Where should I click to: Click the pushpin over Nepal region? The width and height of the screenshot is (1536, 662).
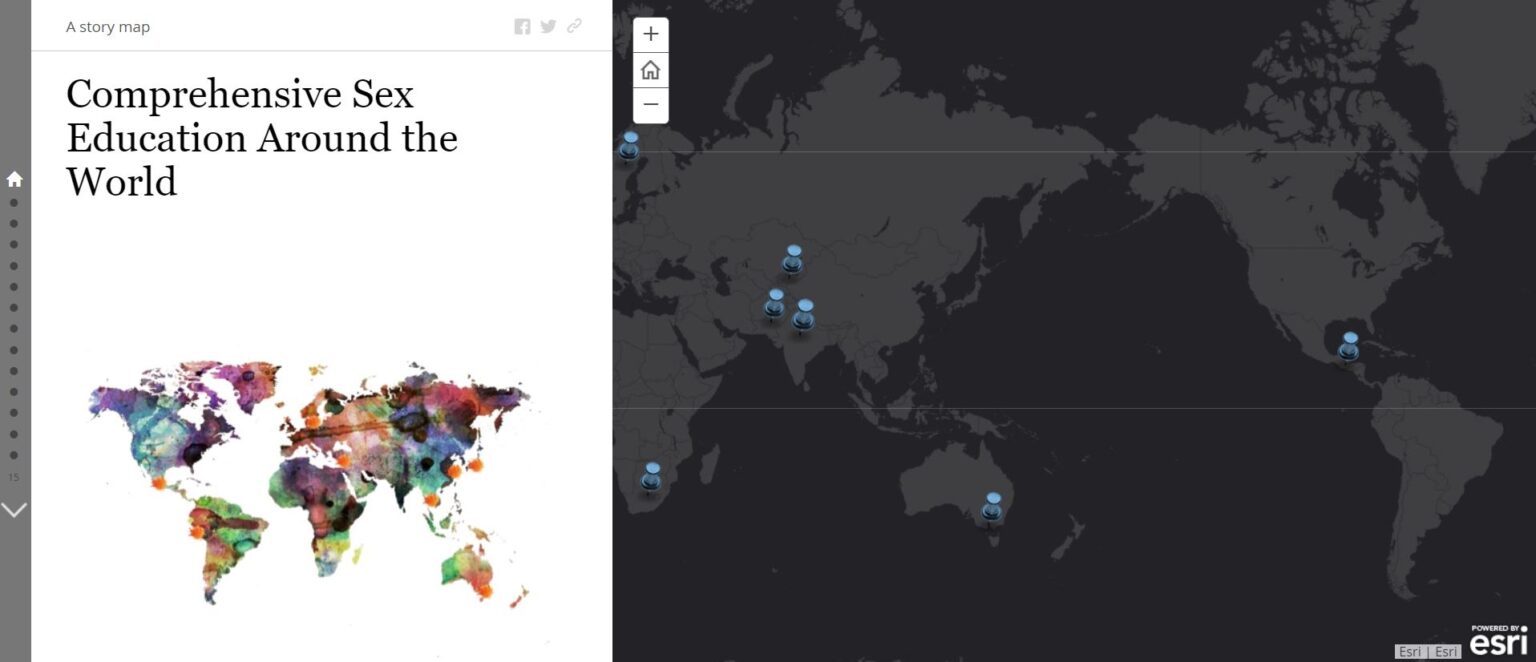(804, 314)
